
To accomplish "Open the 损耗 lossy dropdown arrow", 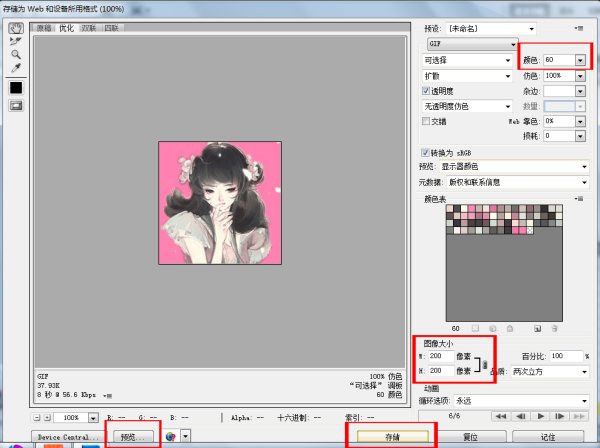I will point(580,136).
